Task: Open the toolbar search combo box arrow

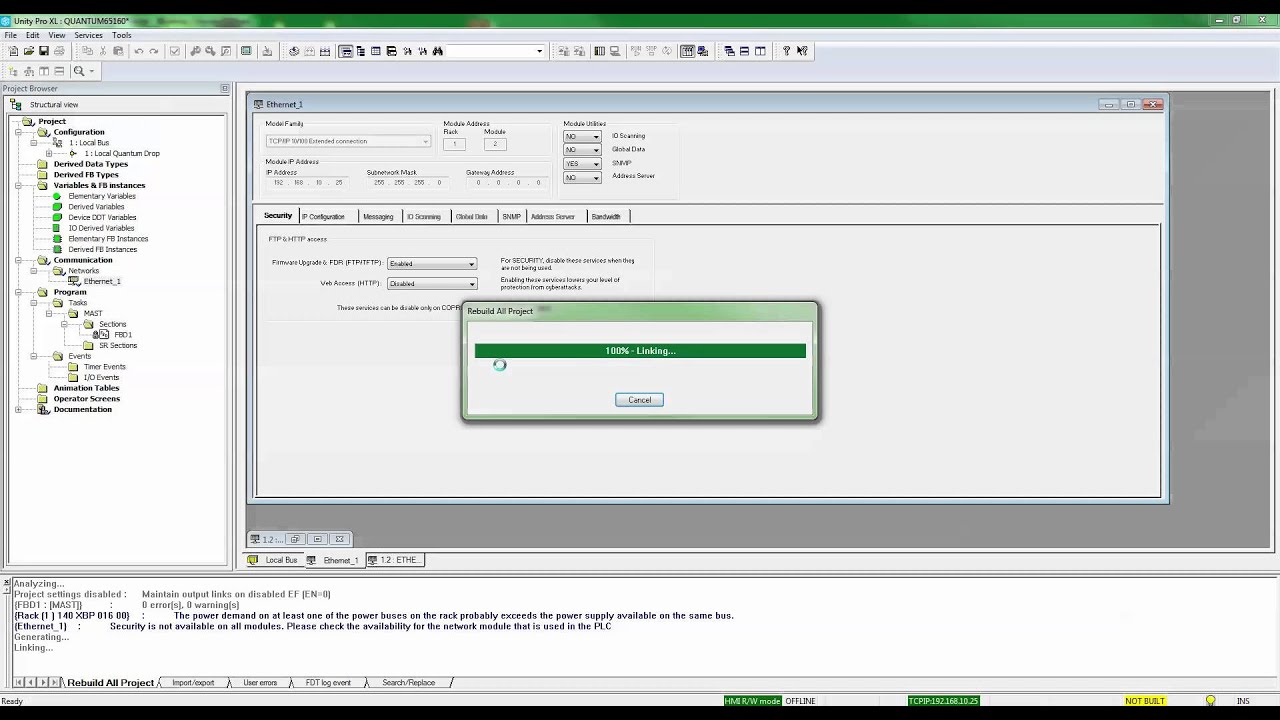Action: point(539,51)
